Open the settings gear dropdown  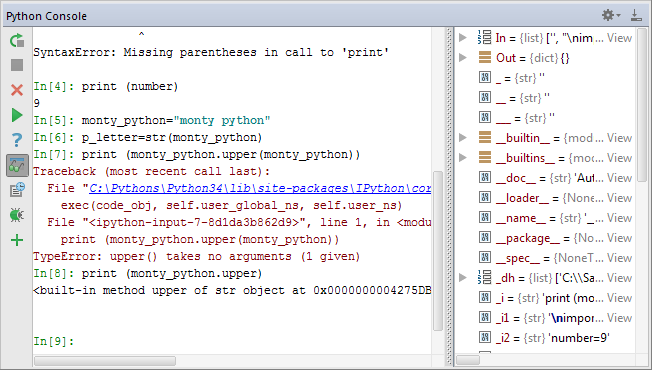tap(610, 15)
